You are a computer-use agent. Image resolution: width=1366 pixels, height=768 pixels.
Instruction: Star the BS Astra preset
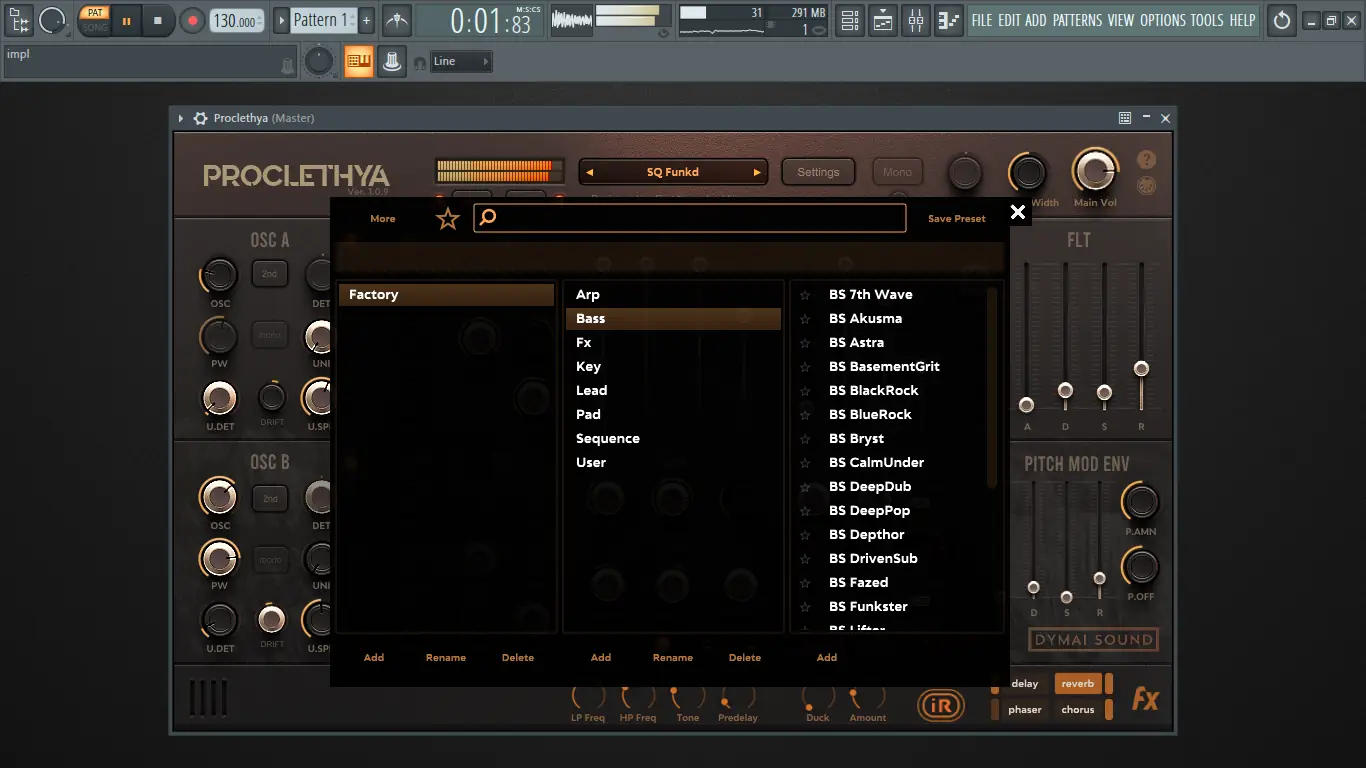(805, 343)
